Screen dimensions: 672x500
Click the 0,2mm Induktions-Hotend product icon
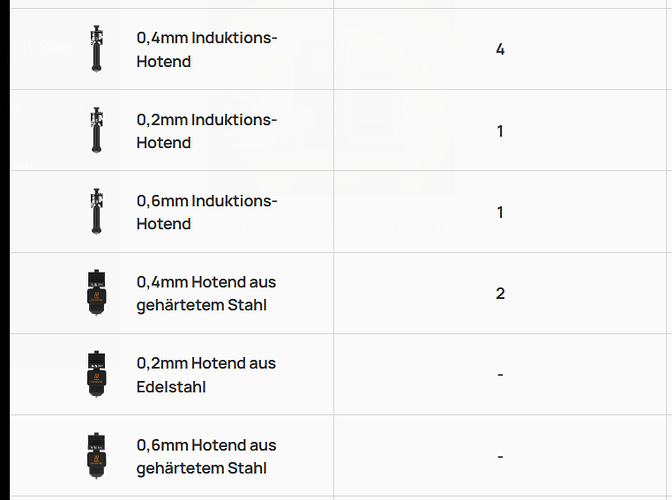(97, 130)
